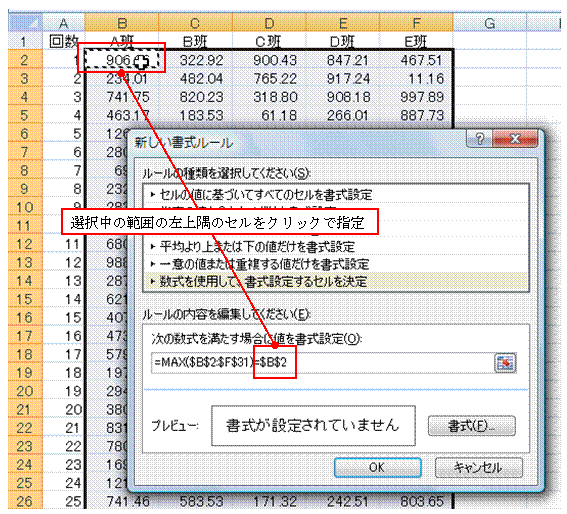Click into the formula input field
Viewport: 567px width, 514px height.
pyautogui.click(x=322, y=362)
